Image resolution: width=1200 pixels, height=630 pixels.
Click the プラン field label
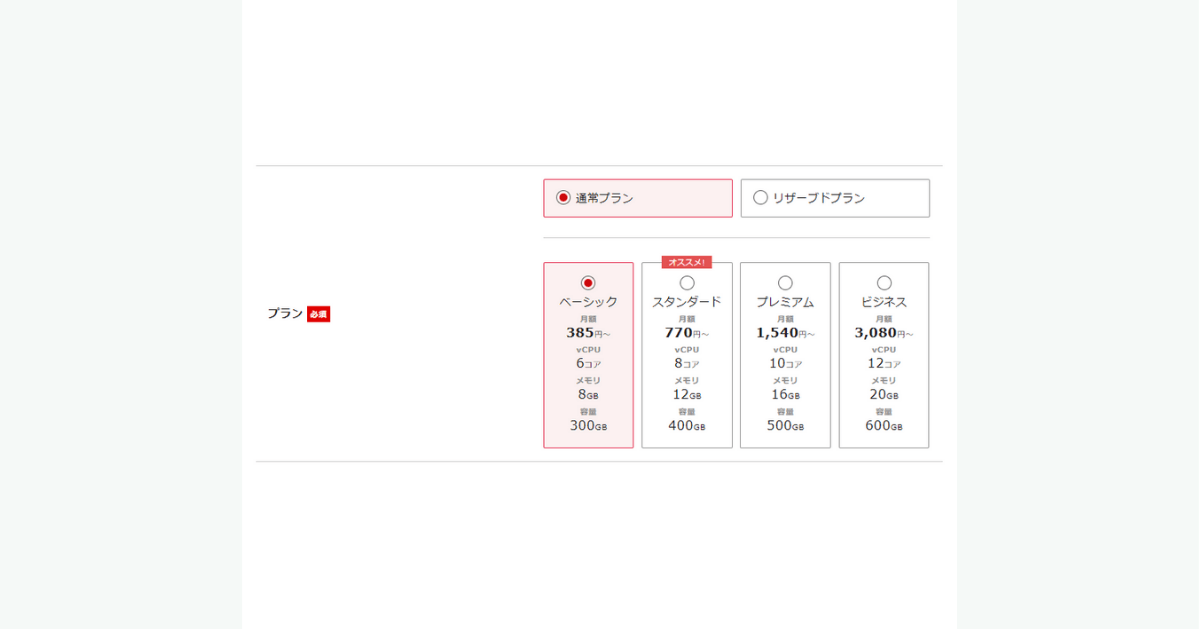284,314
